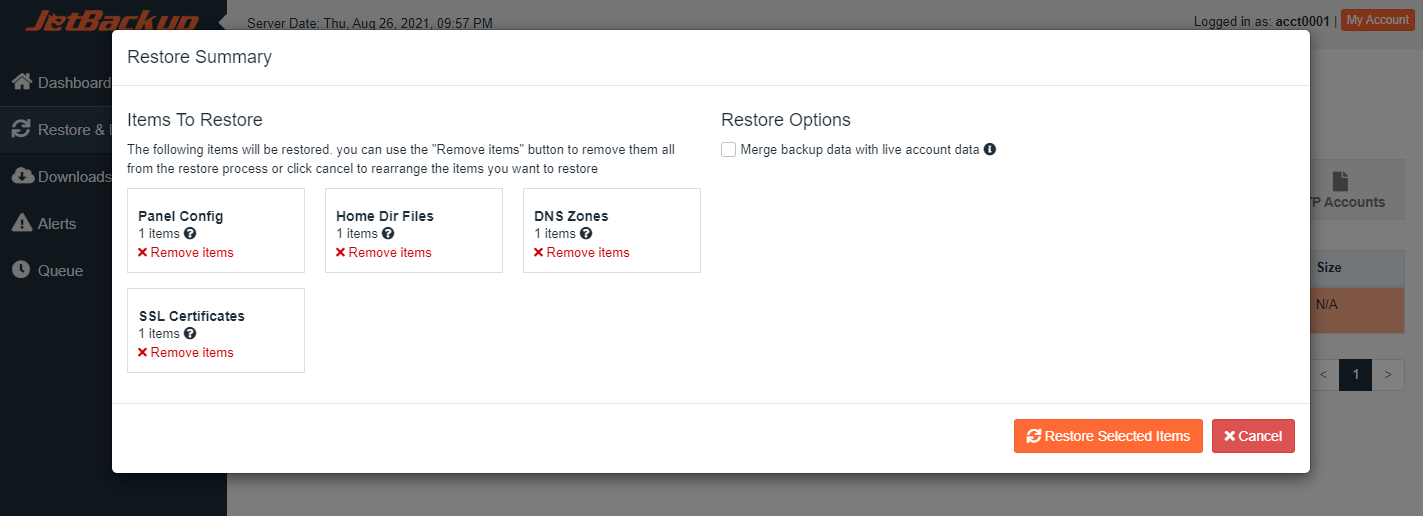Screen dimensions: 1423x516
Task: Click the Home Dir Files card title
Action: click(x=385, y=216)
